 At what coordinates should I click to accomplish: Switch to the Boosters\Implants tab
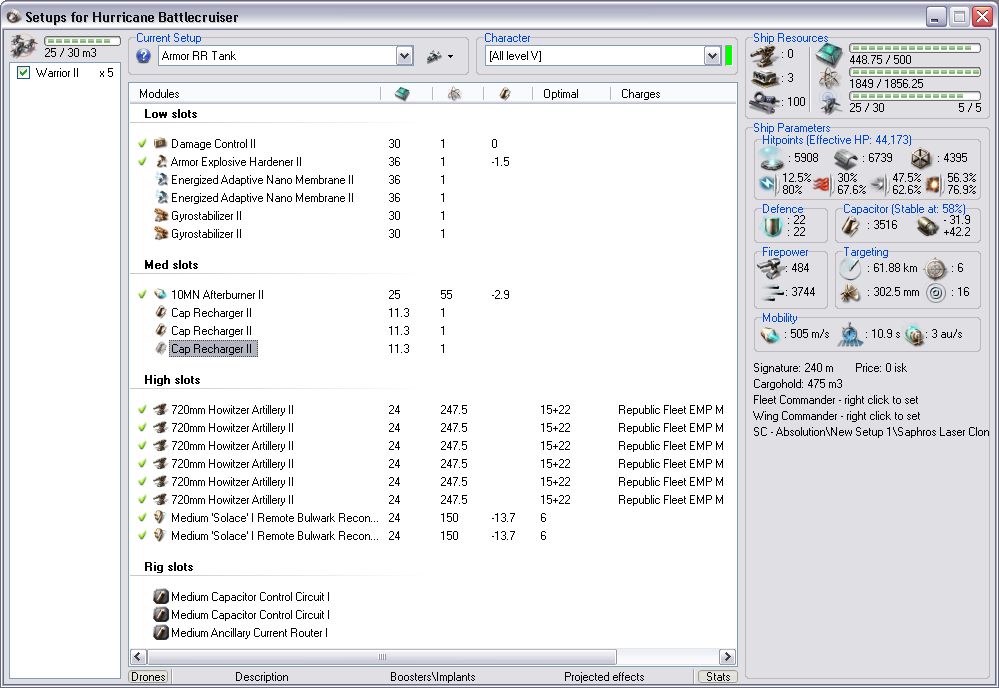[433, 677]
